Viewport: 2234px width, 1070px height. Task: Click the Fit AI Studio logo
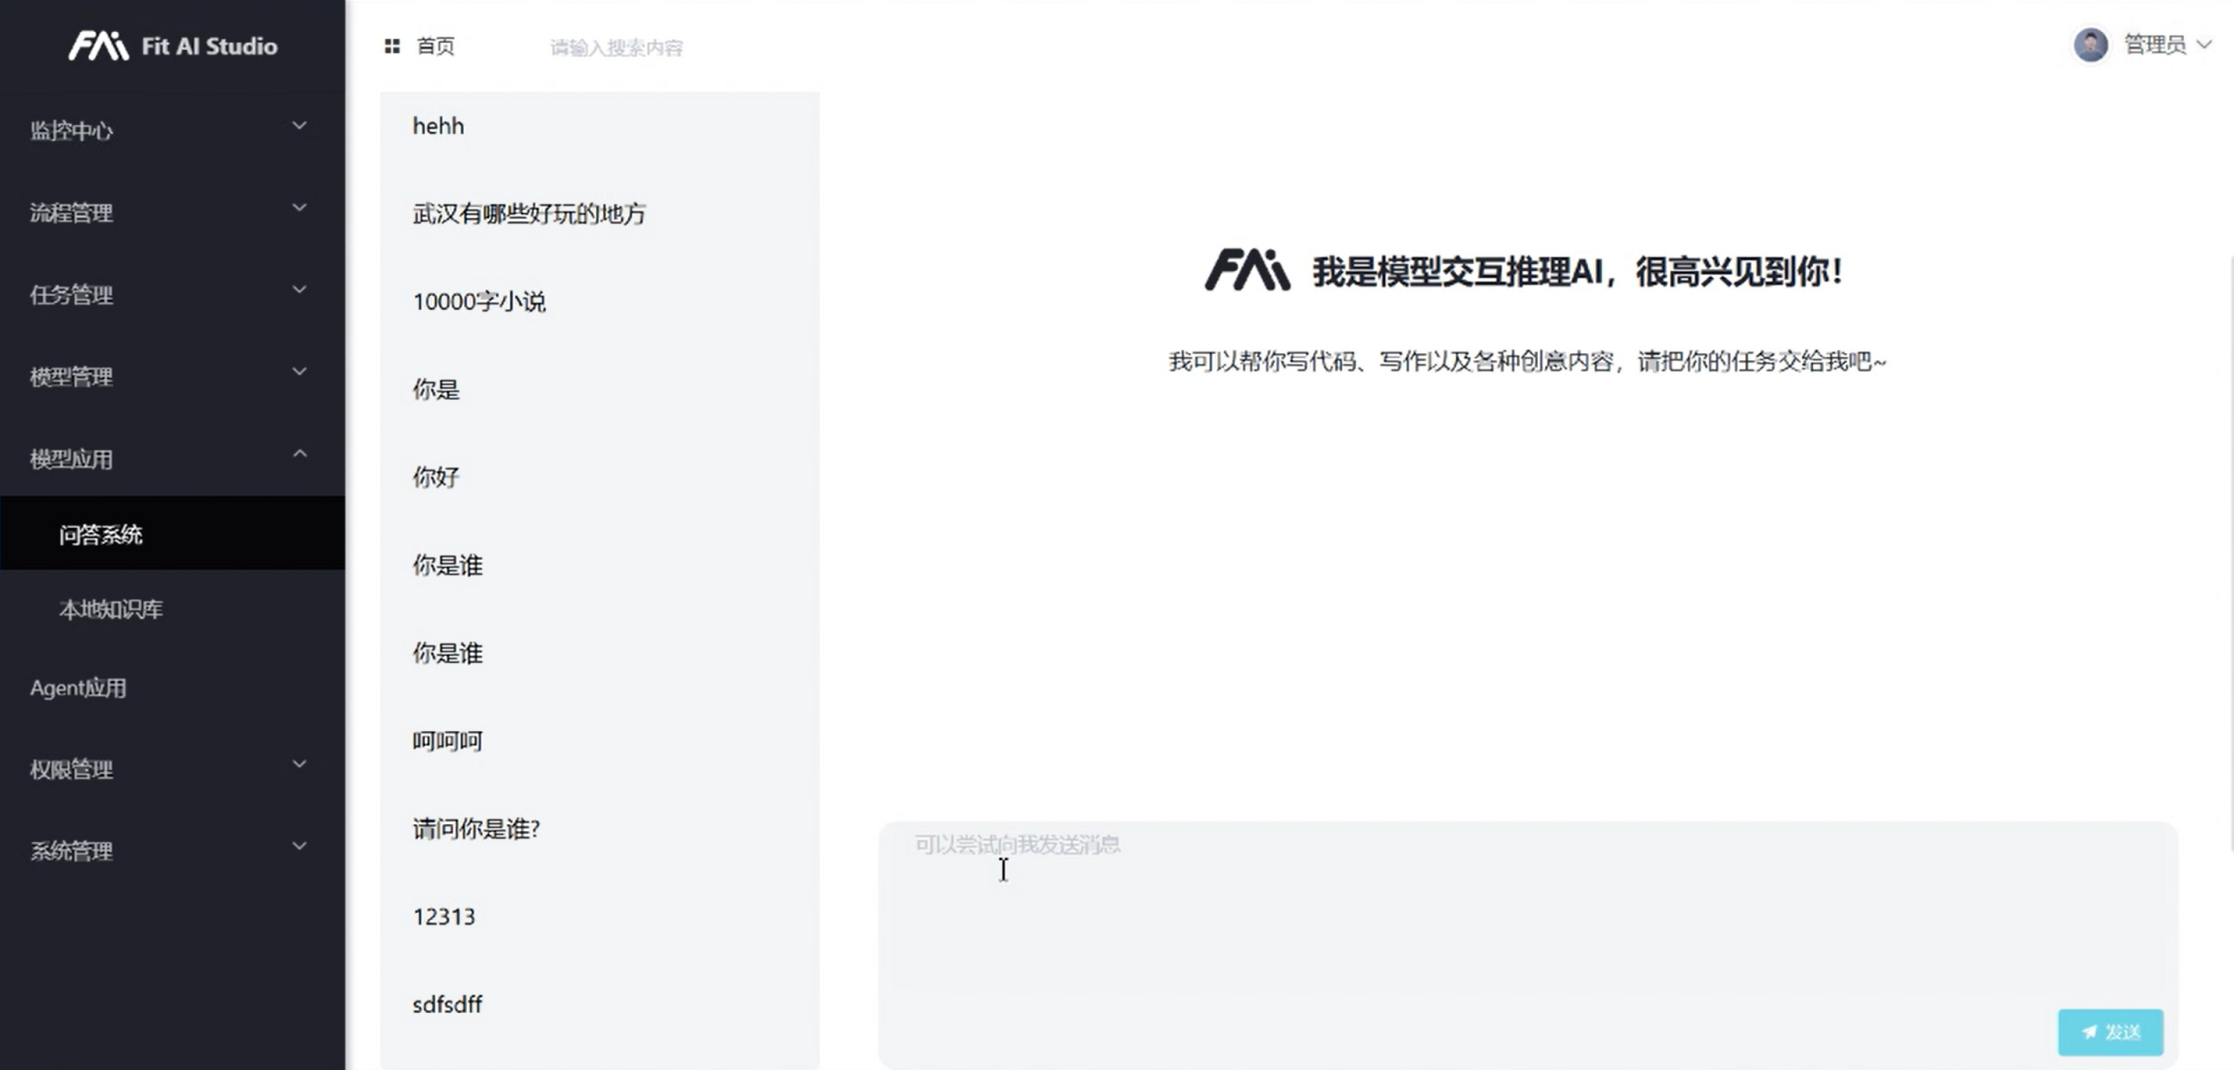pos(172,46)
